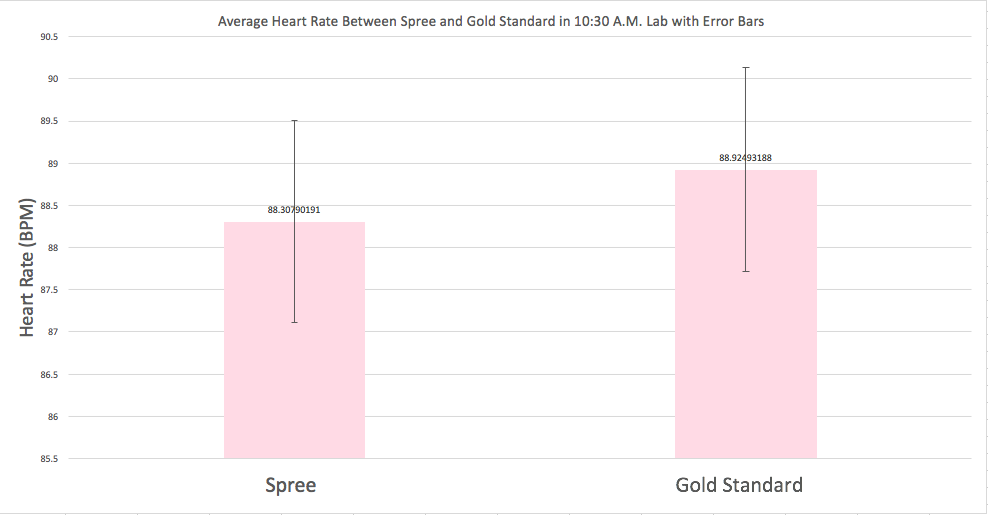Click the 87 y-axis tick label
This screenshot has height=515, width=988.
click(52, 332)
